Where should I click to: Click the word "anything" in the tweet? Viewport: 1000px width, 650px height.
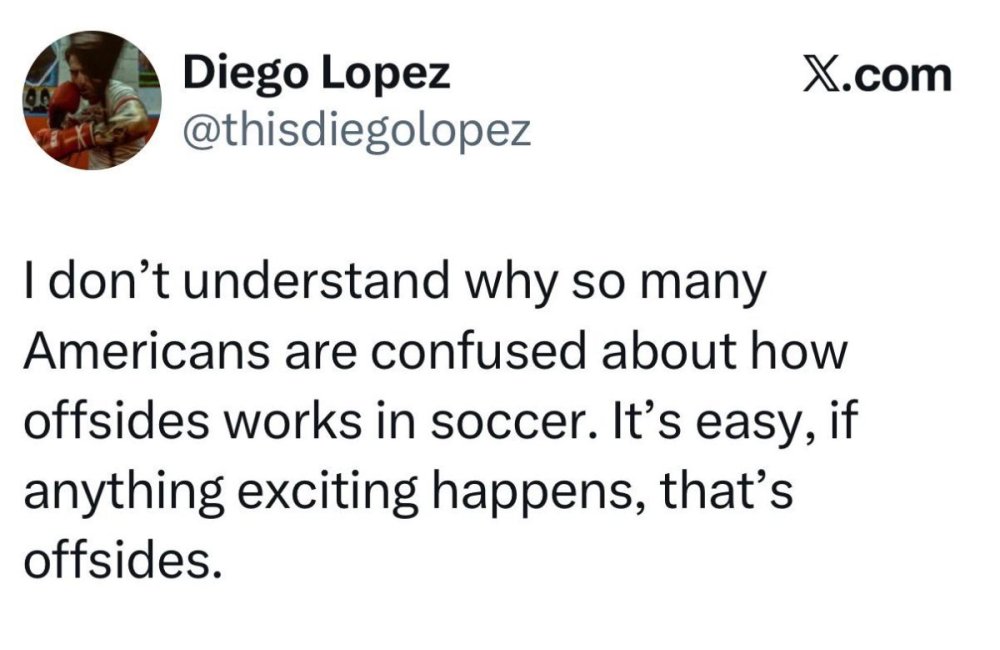[x=124, y=492]
